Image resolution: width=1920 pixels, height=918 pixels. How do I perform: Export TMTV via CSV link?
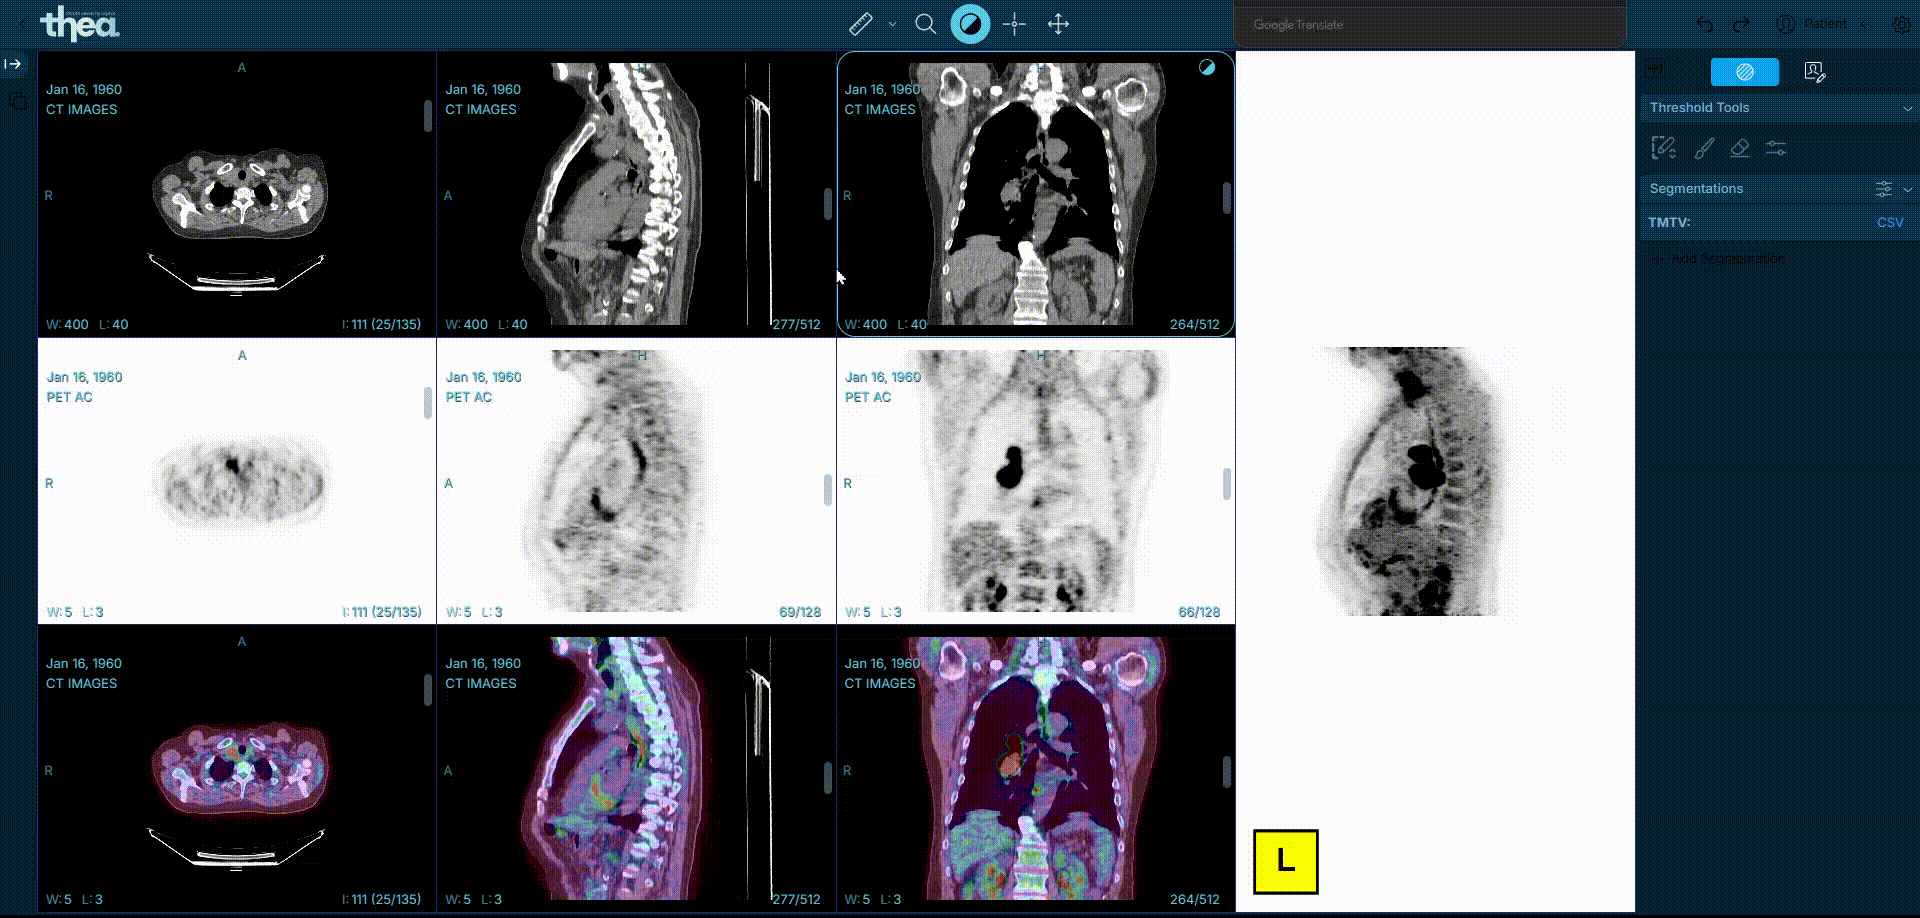tap(1889, 222)
